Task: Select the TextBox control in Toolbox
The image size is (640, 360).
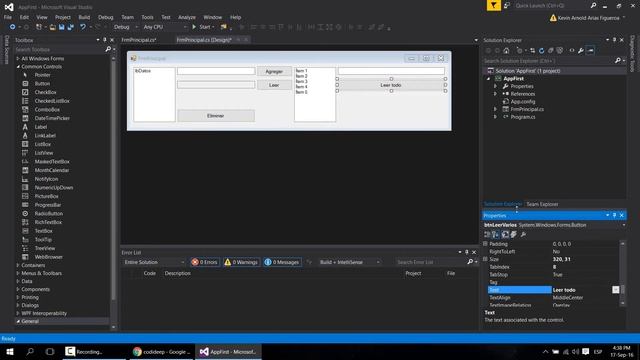Action: [43, 231]
